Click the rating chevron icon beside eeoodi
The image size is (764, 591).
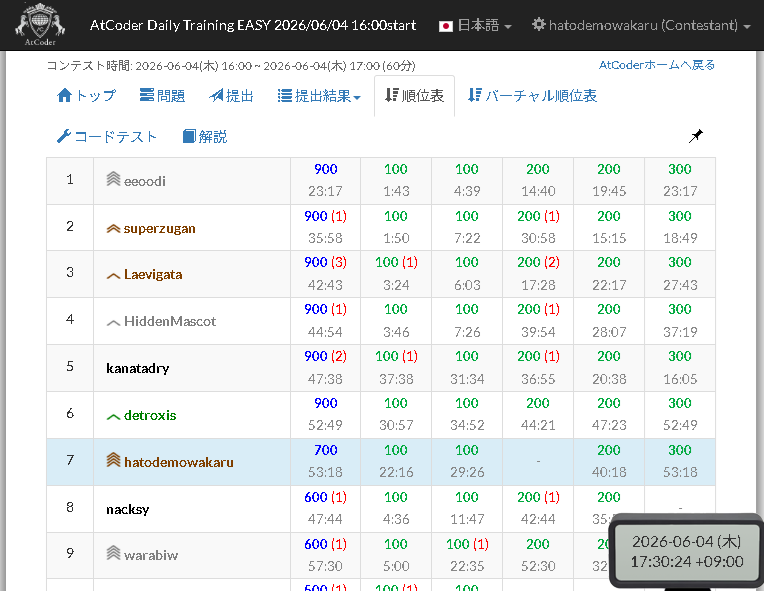pos(113,179)
